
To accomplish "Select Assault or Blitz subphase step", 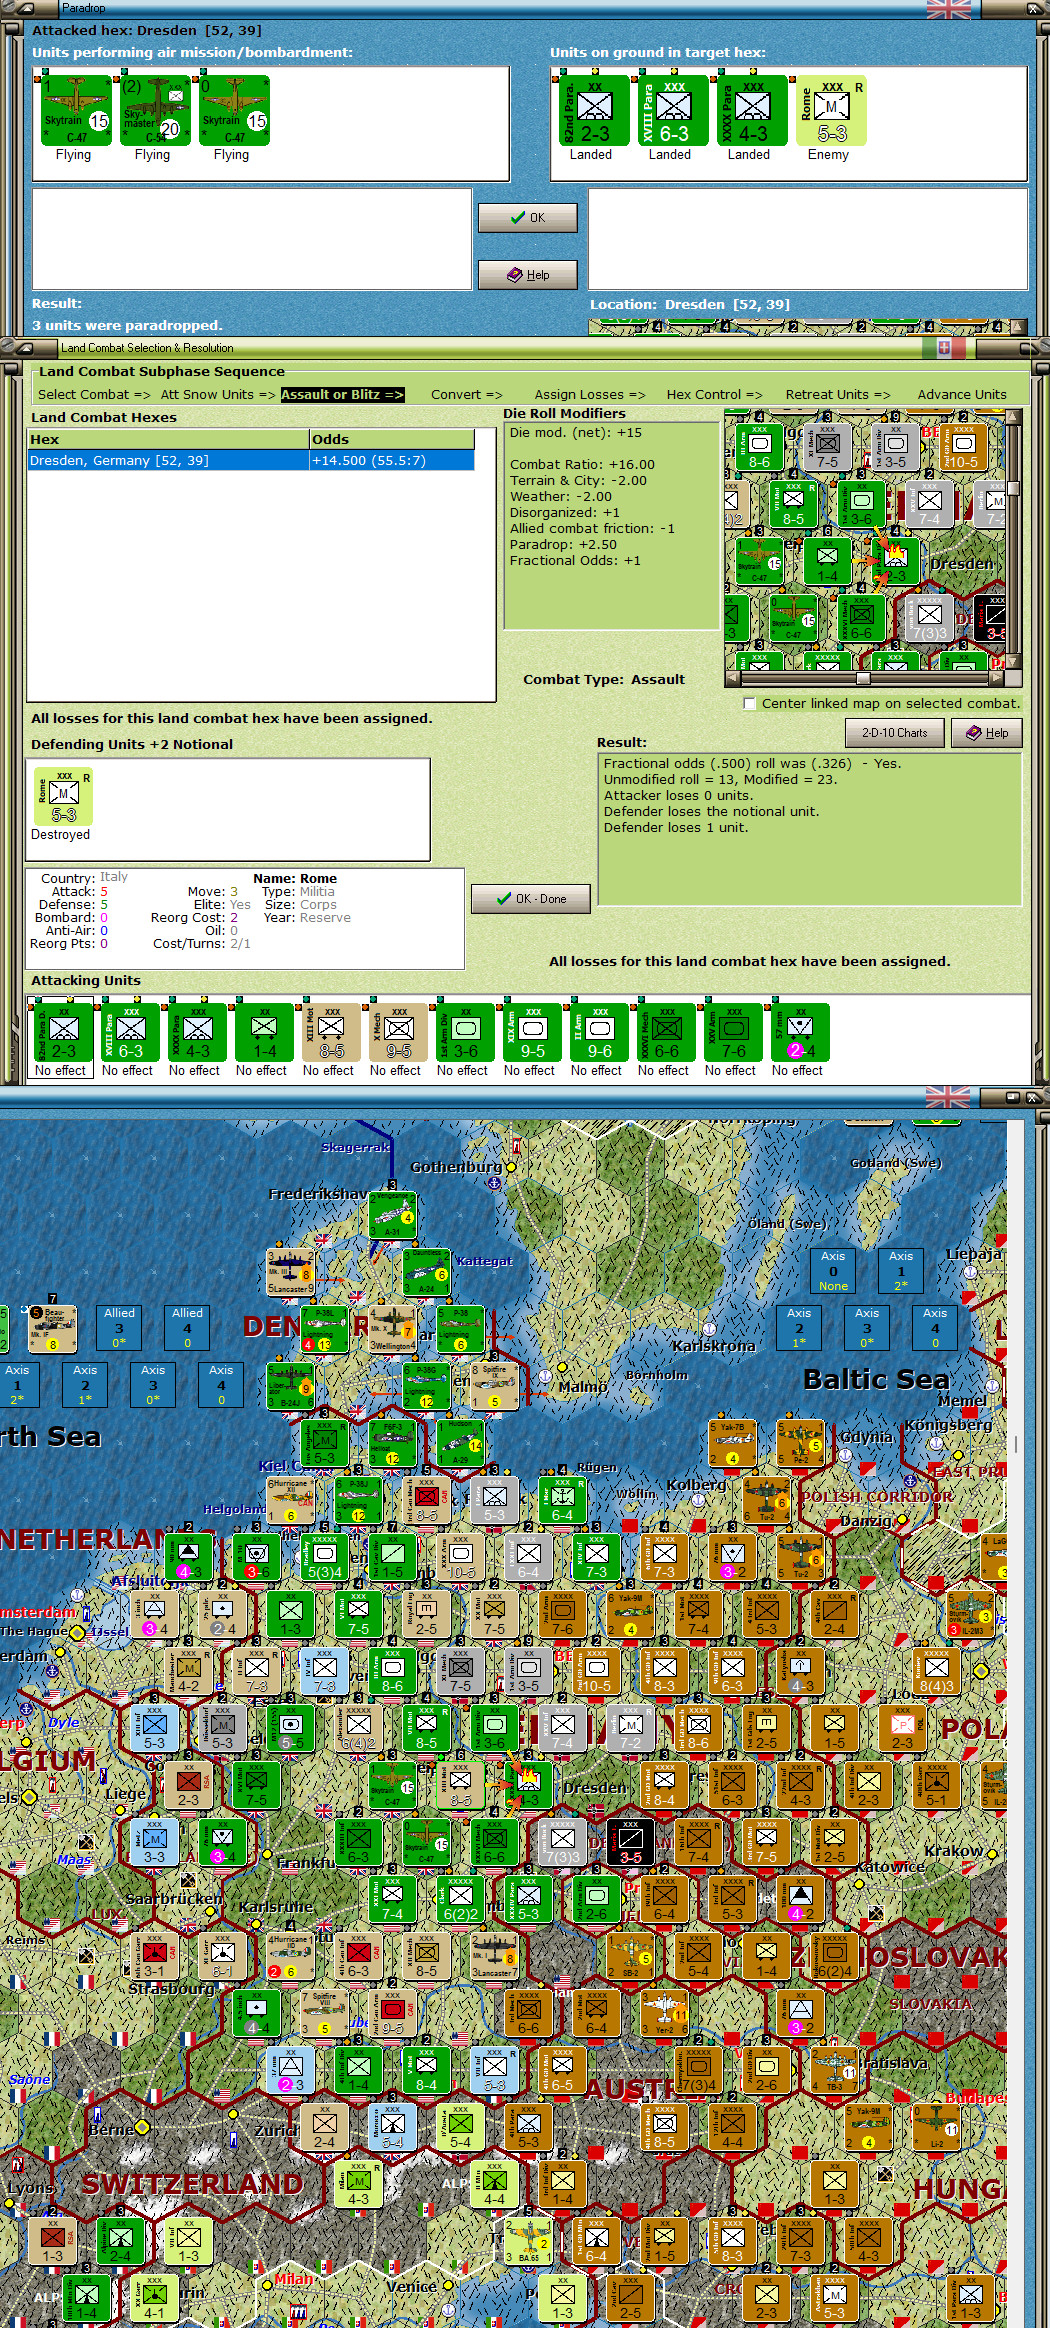I will point(342,395).
